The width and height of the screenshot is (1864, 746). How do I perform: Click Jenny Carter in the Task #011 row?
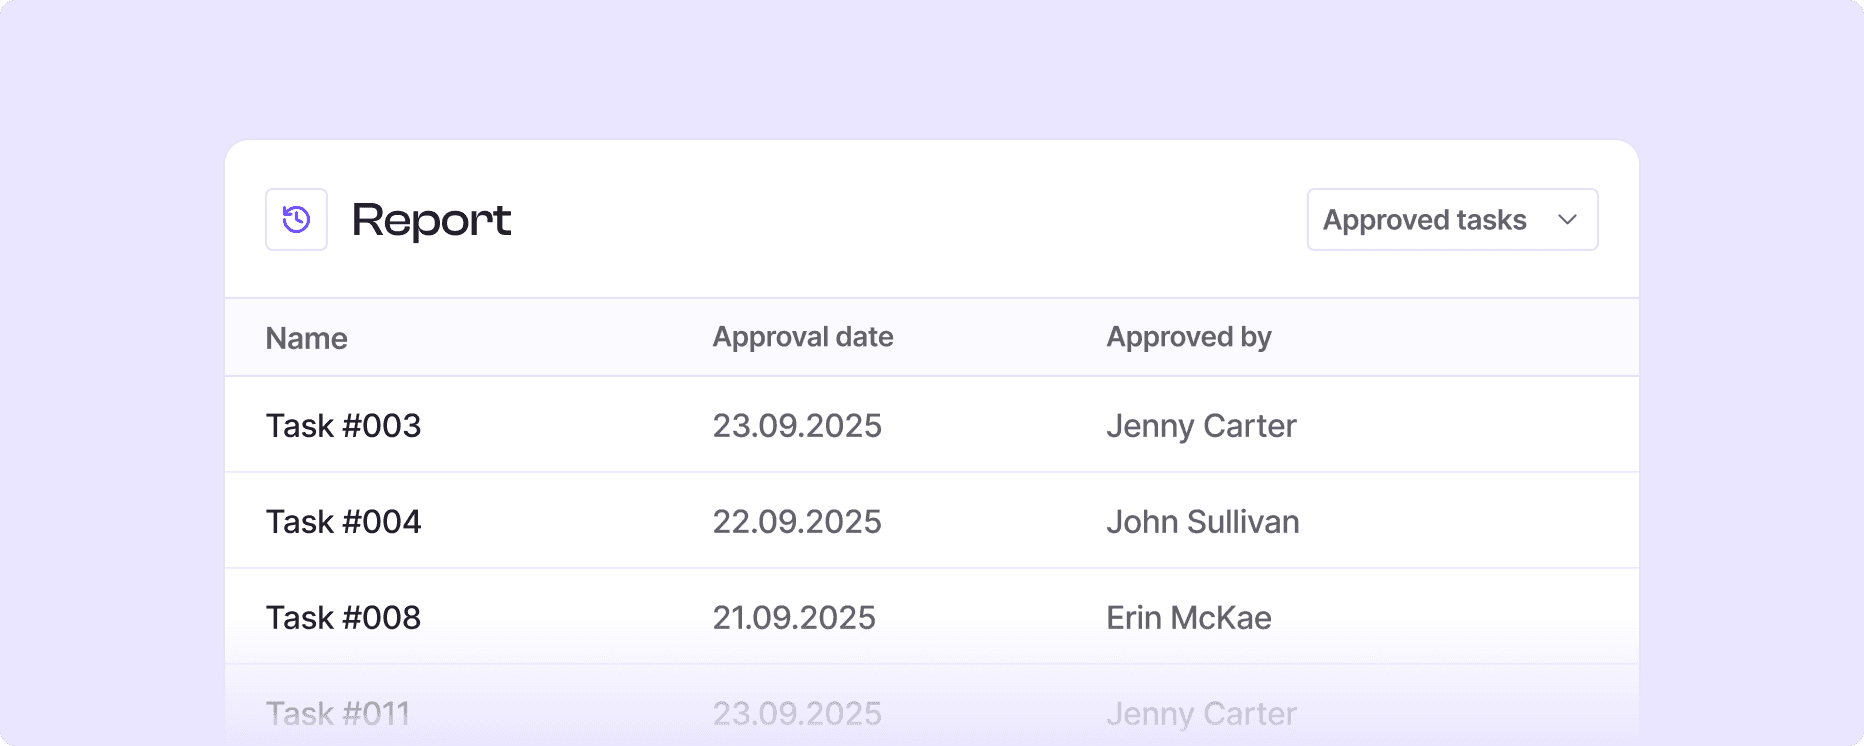pyautogui.click(x=1201, y=713)
